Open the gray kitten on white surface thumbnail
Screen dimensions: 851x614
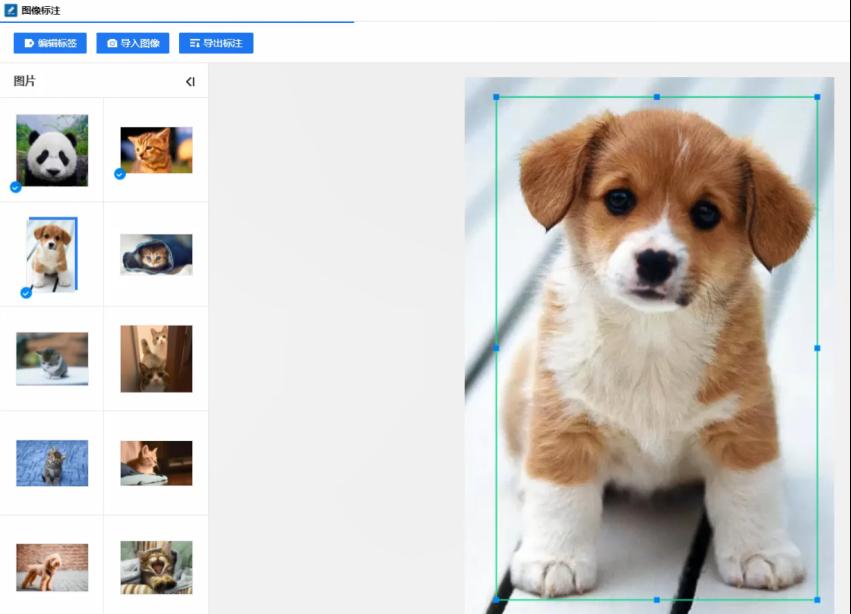pos(52,359)
